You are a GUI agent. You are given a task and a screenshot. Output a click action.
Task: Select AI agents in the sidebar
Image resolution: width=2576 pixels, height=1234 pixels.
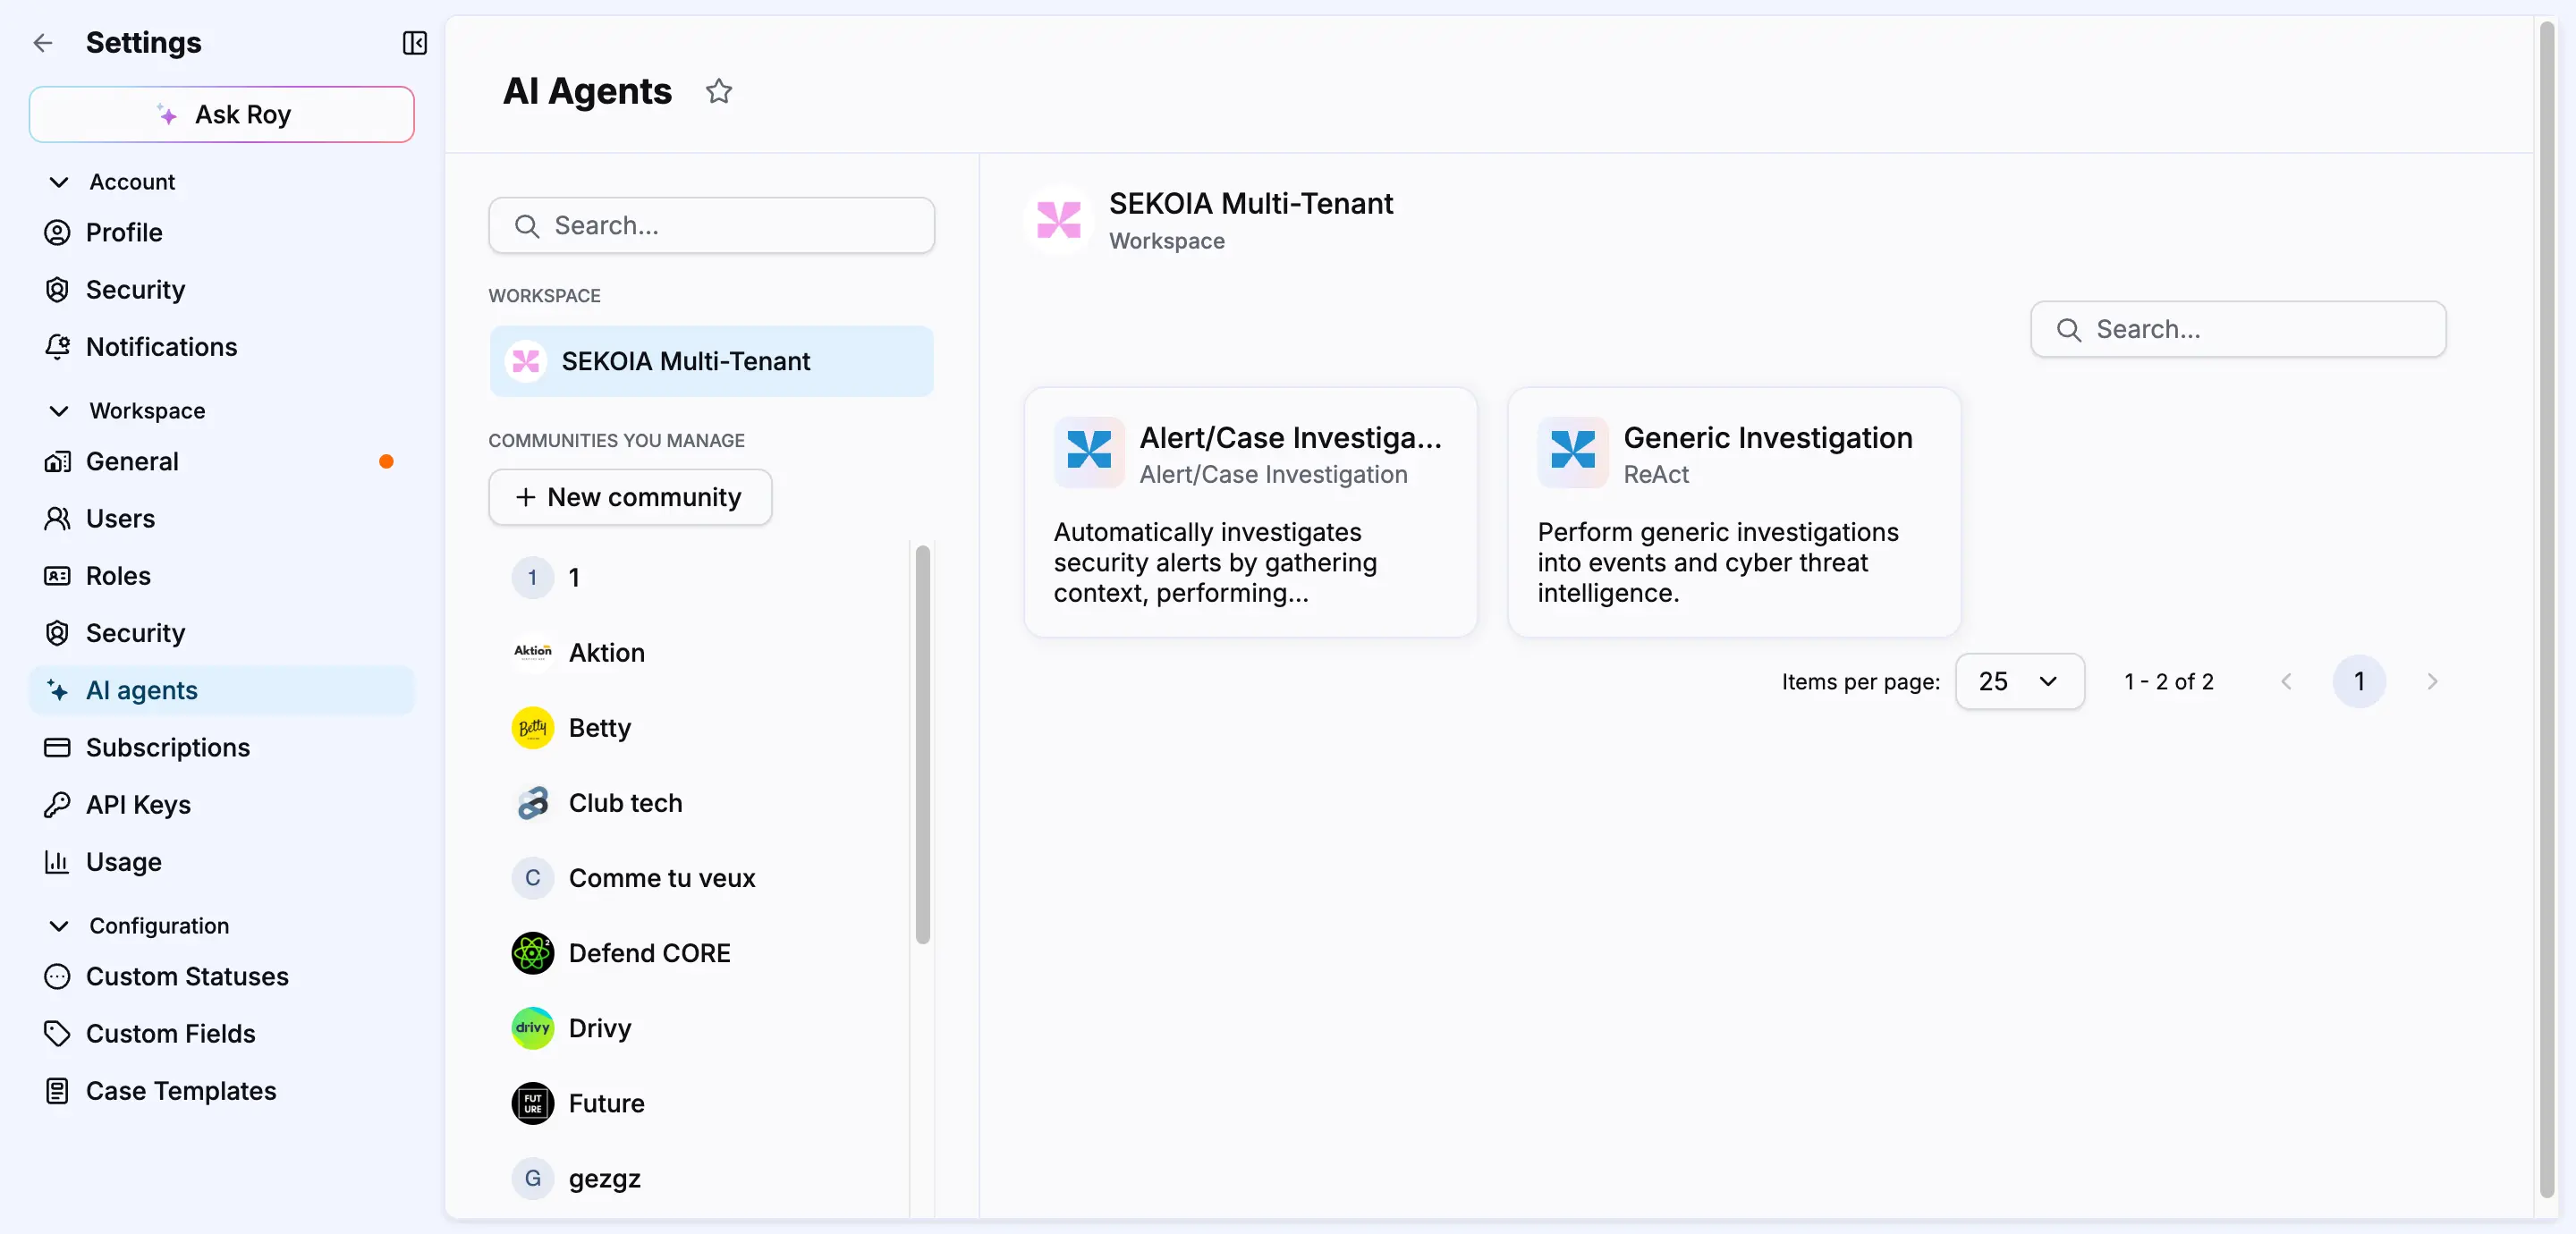[222, 690]
